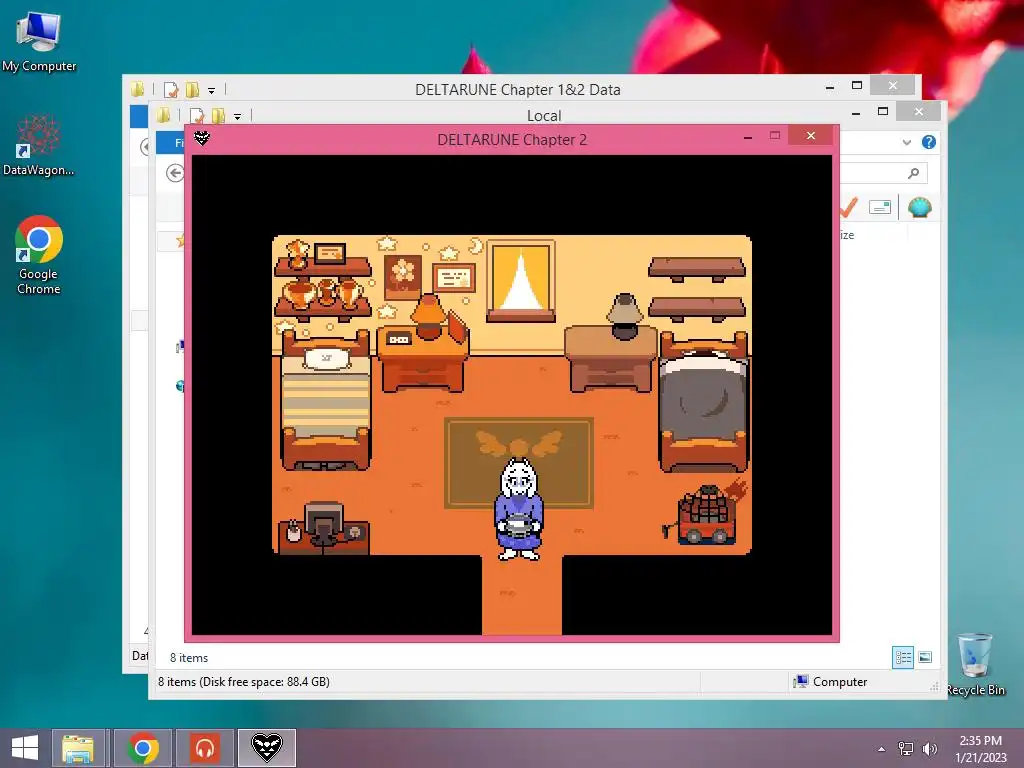Click the '8 items' count in Local window
The width and height of the screenshot is (1024, 768).
tap(189, 658)
